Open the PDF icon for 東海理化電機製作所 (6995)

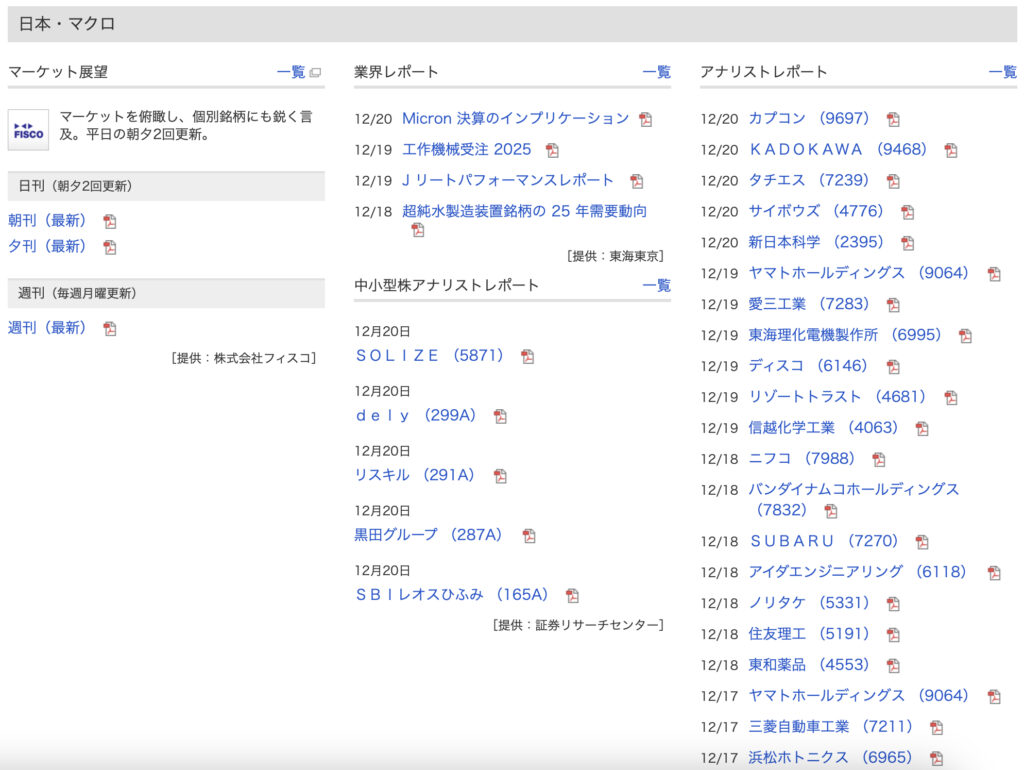(965, 336)
